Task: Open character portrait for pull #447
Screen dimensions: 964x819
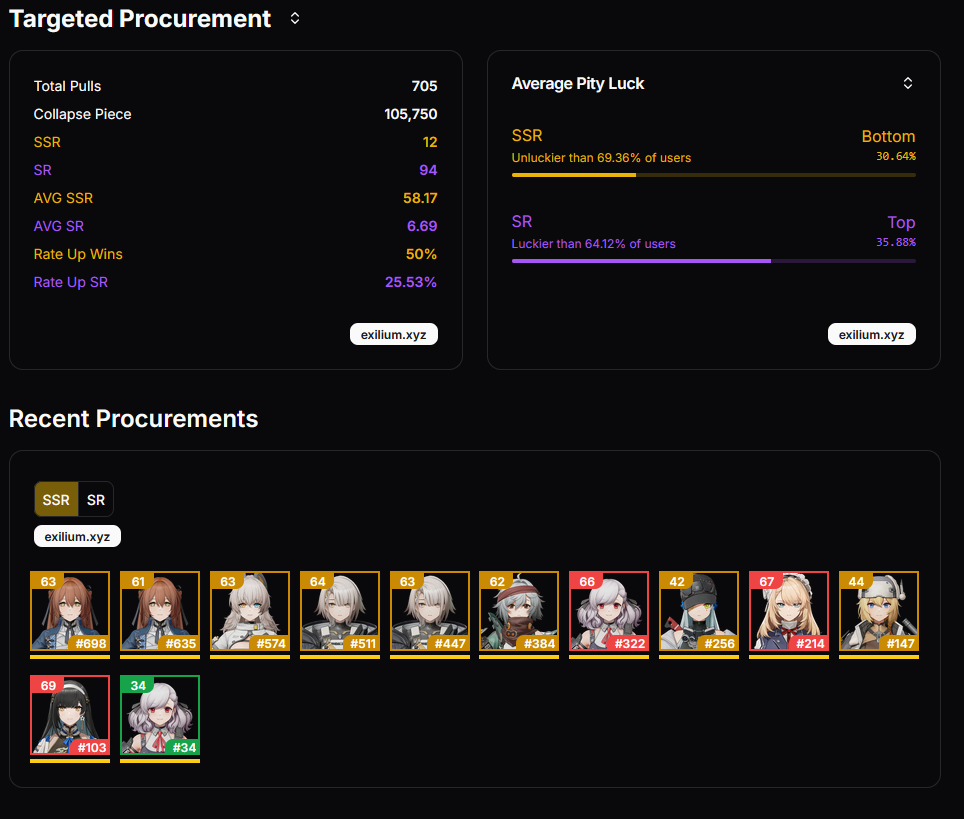Action: (x=430, y=611)
